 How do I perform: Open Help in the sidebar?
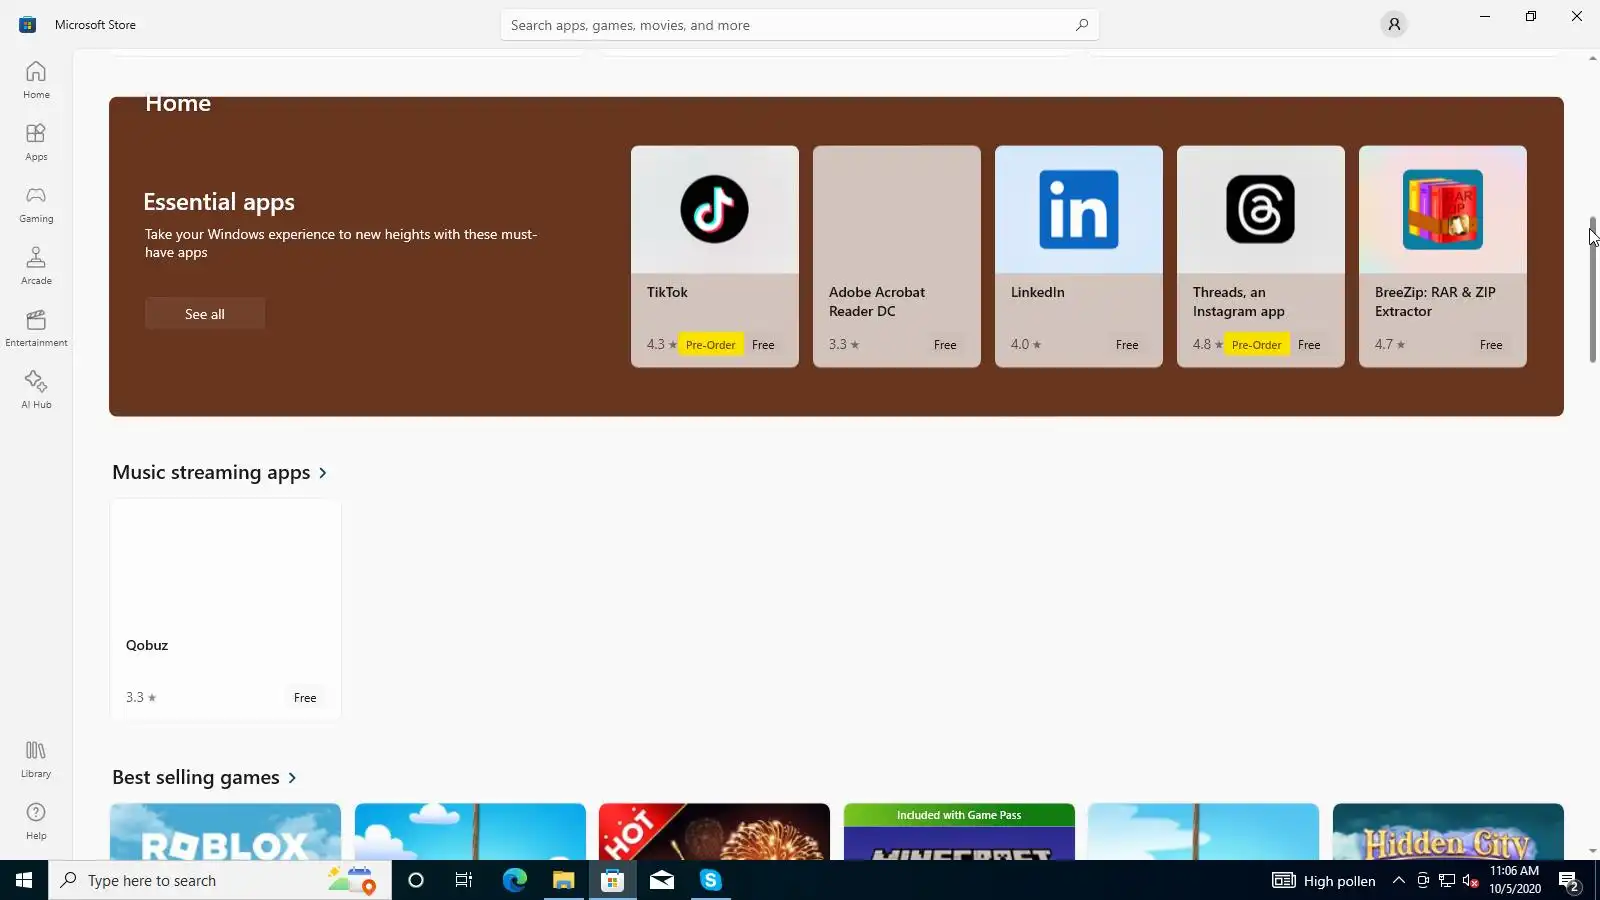click(36, 821)
